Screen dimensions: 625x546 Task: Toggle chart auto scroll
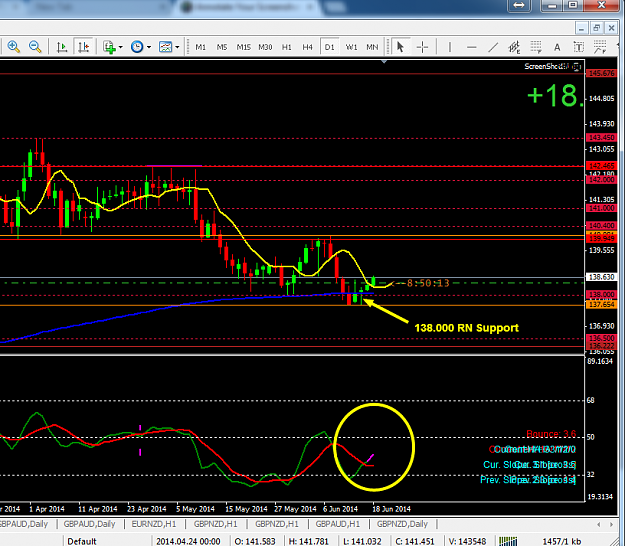[62, 47]
